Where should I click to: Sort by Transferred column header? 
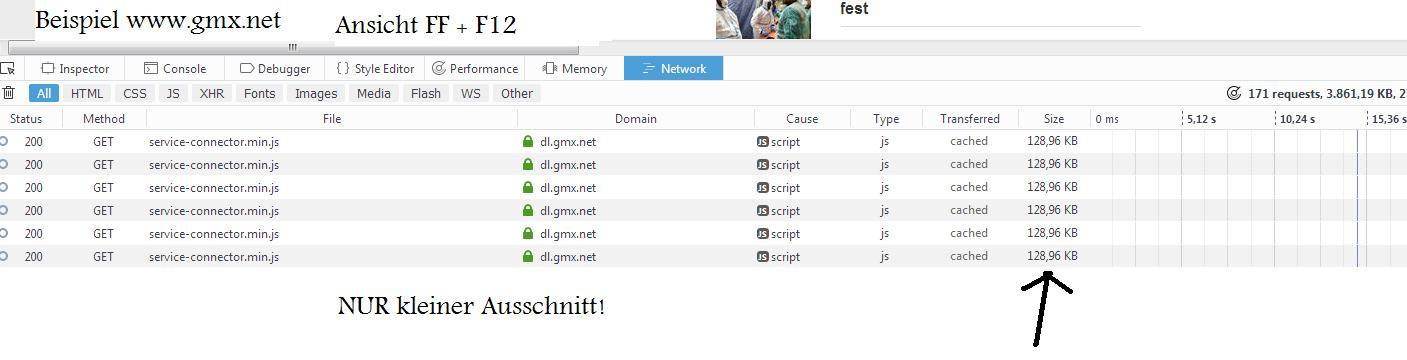tap(970, 118)
